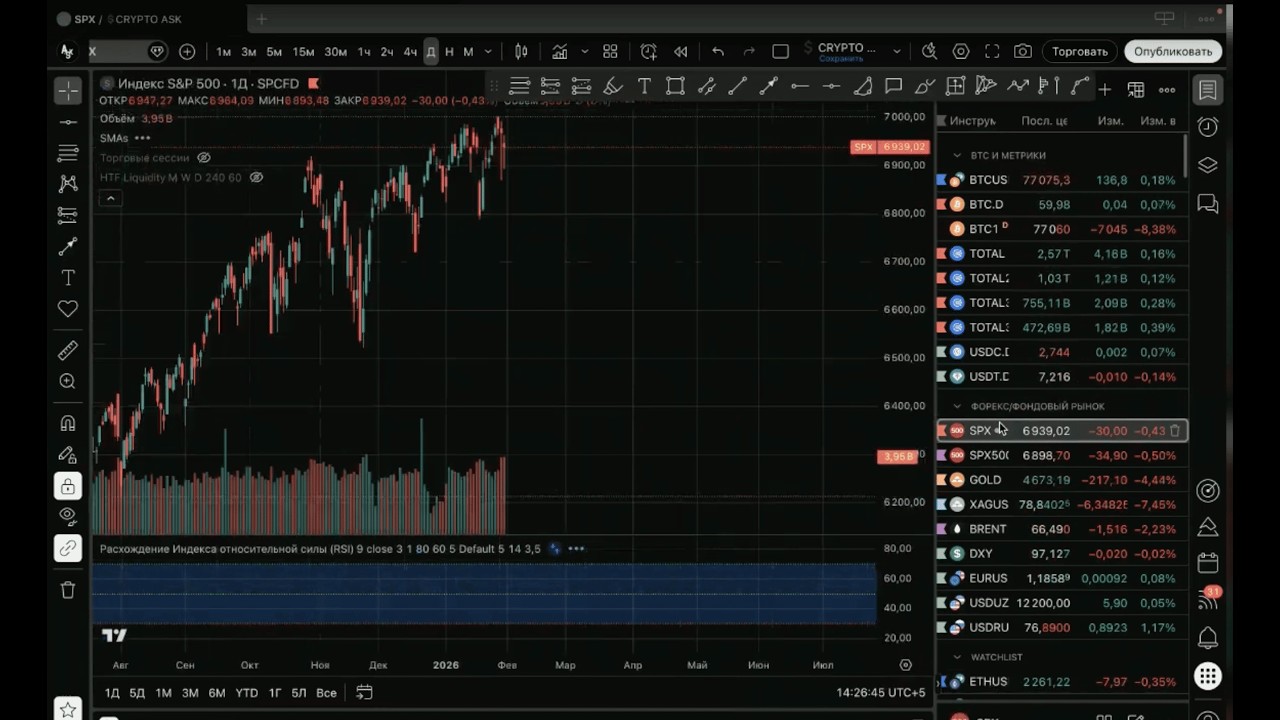The height and width of the screenshot is (720, 1280).
Task: Click the trash icon to remove drawings
Action: (x=68, y=590)
